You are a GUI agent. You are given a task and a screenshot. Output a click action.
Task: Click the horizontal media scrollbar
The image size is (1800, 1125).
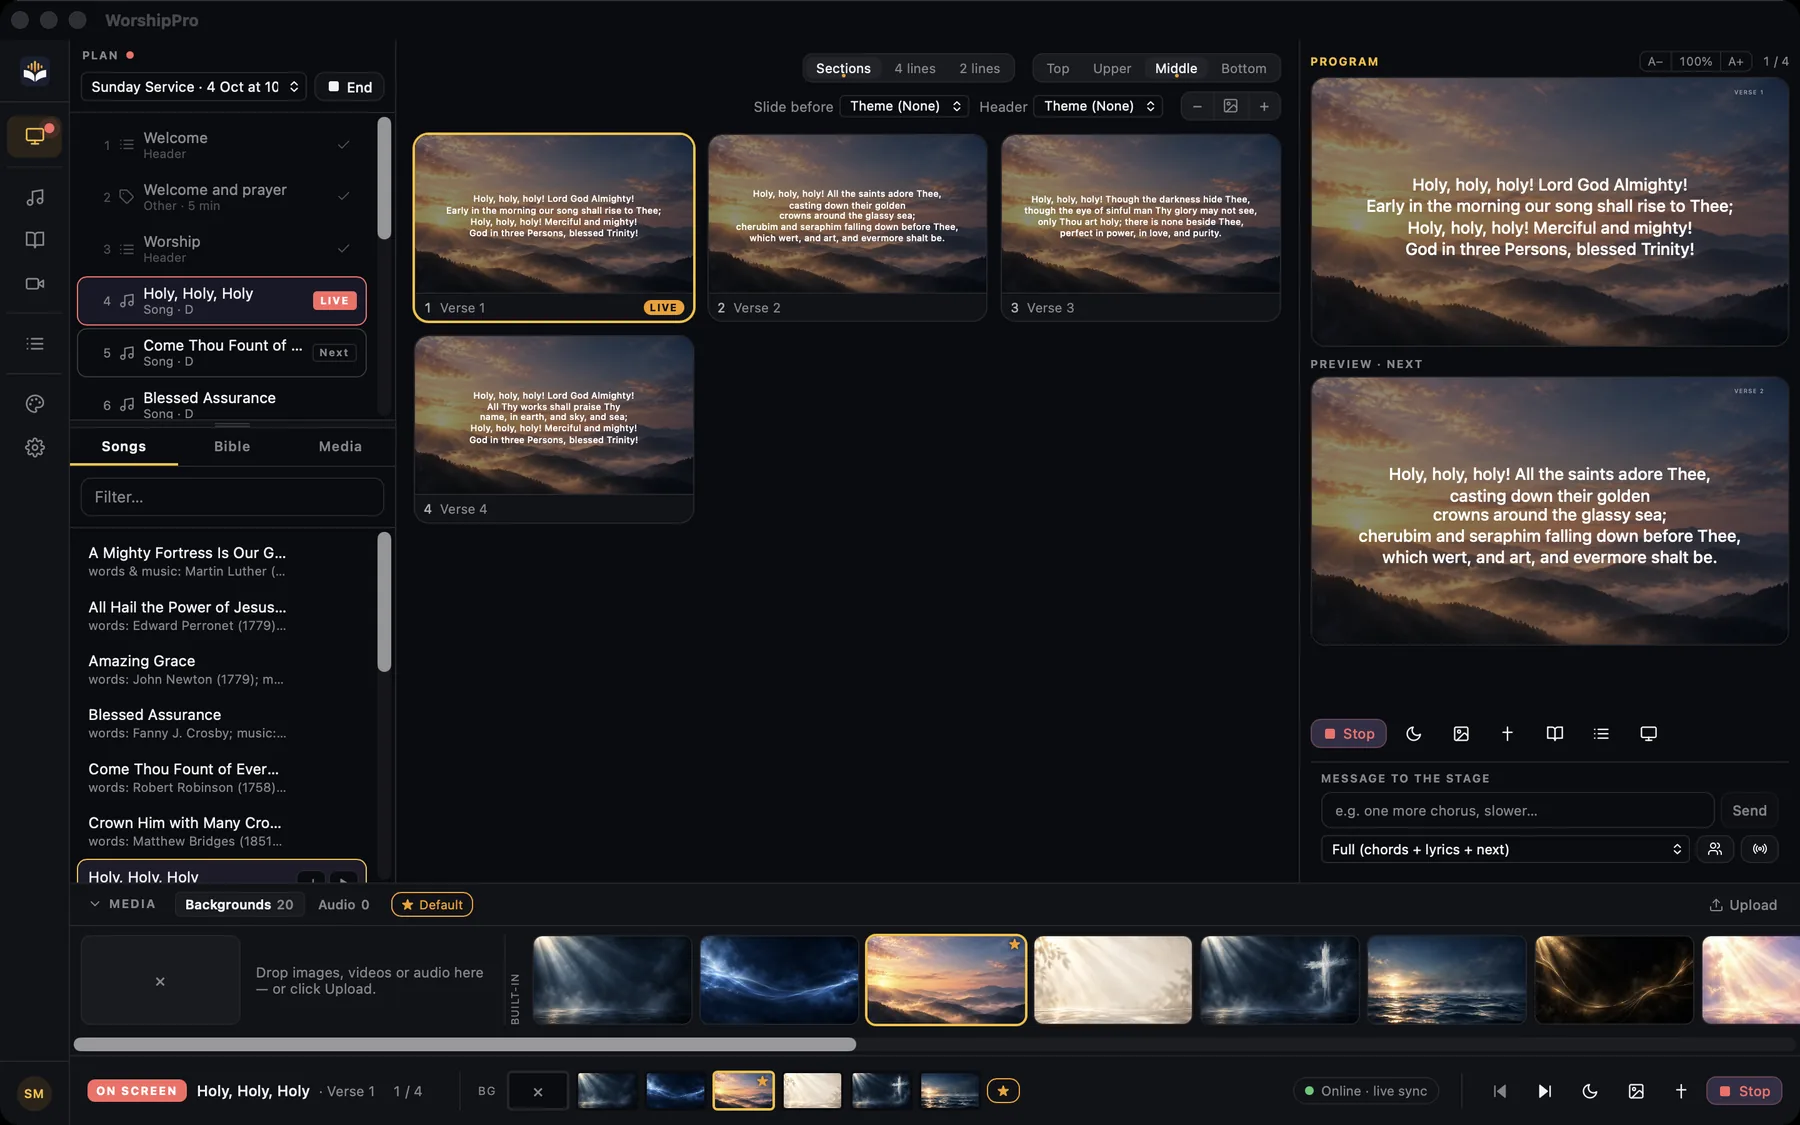pos(465,1044)
